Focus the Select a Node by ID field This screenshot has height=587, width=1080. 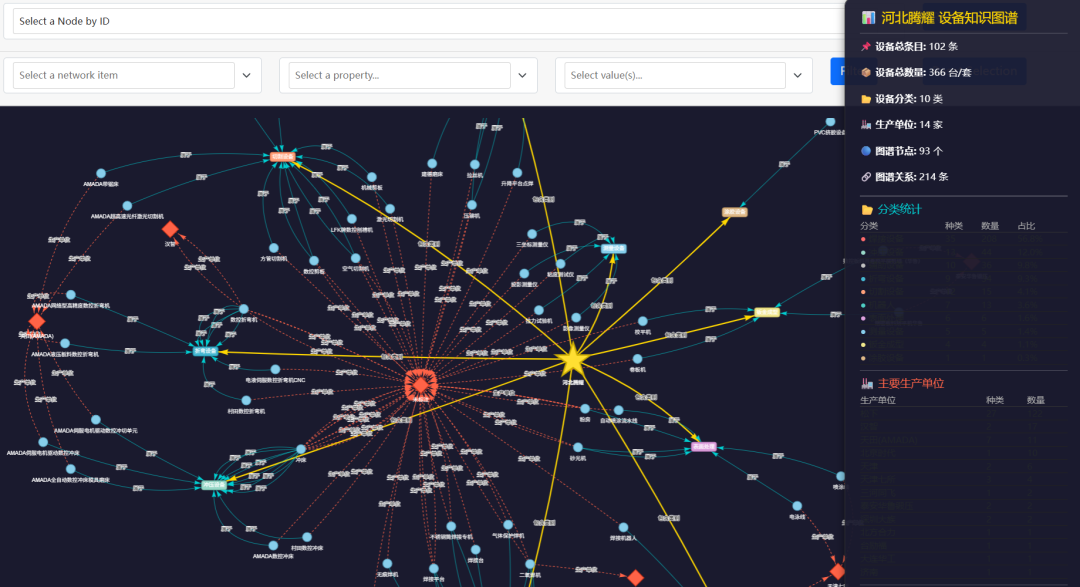(427, 21)
